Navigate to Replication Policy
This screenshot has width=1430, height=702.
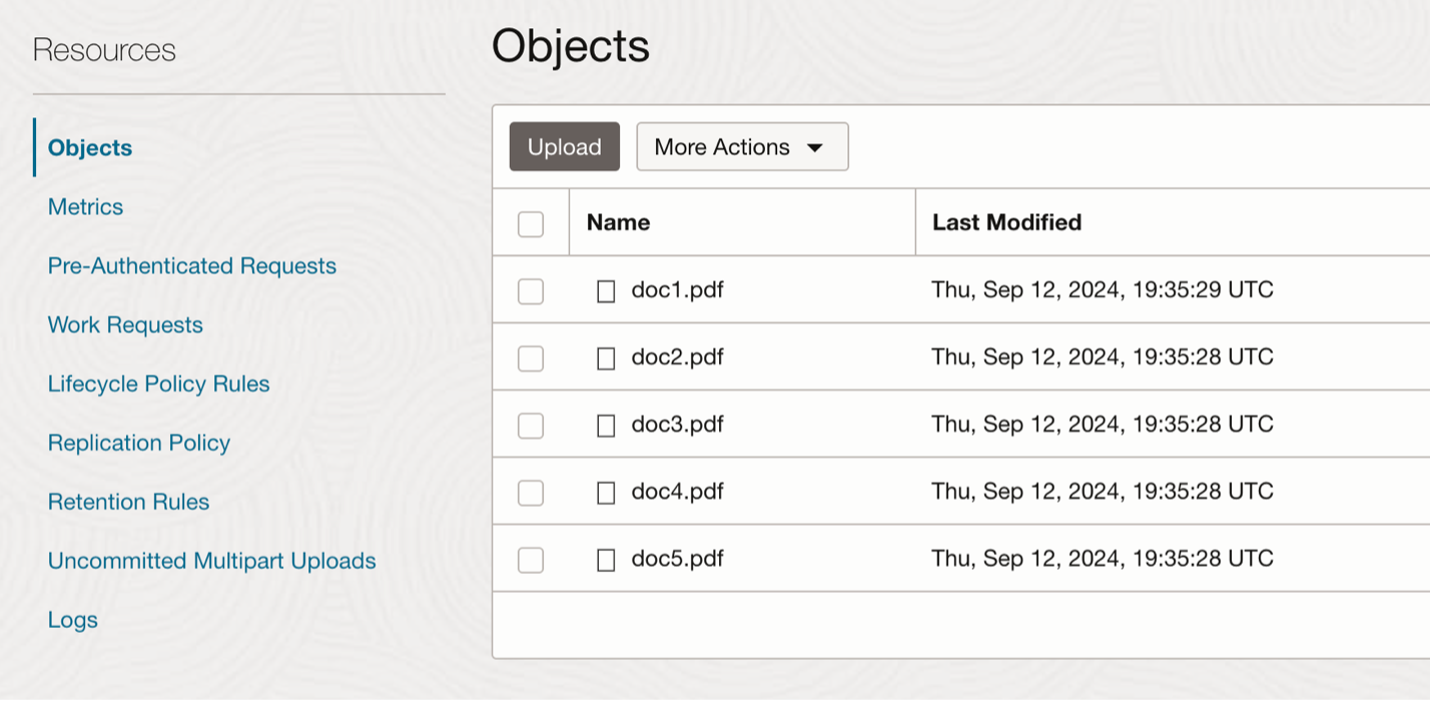(139, 443)
